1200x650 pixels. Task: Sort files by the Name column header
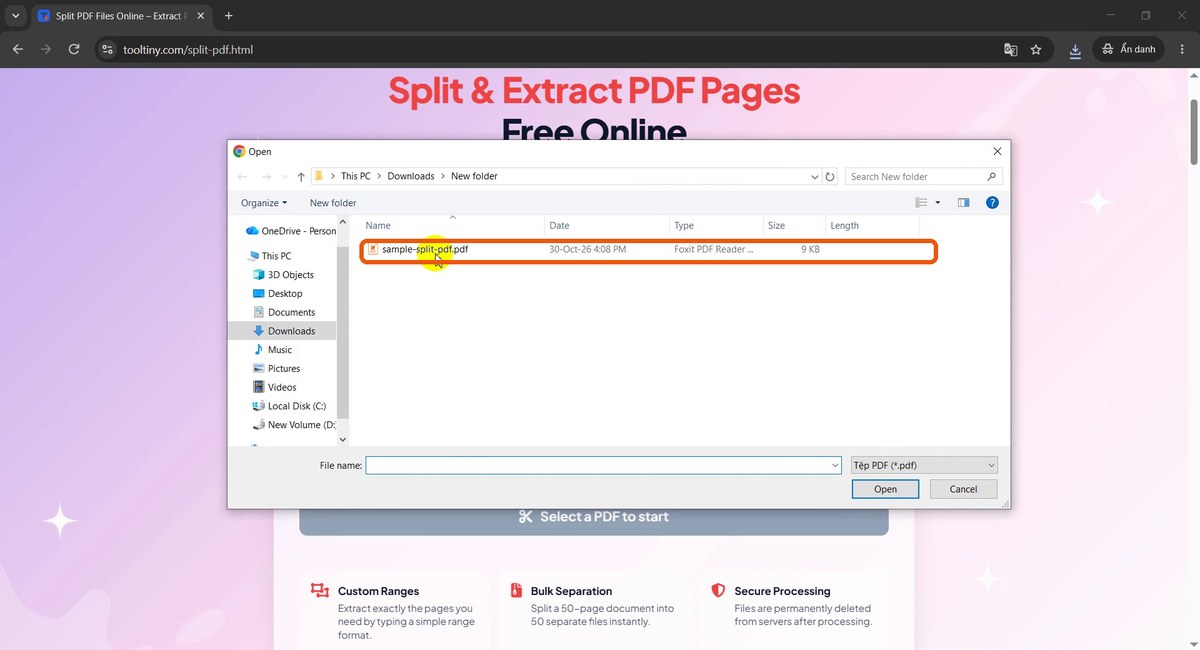point(453,226)
